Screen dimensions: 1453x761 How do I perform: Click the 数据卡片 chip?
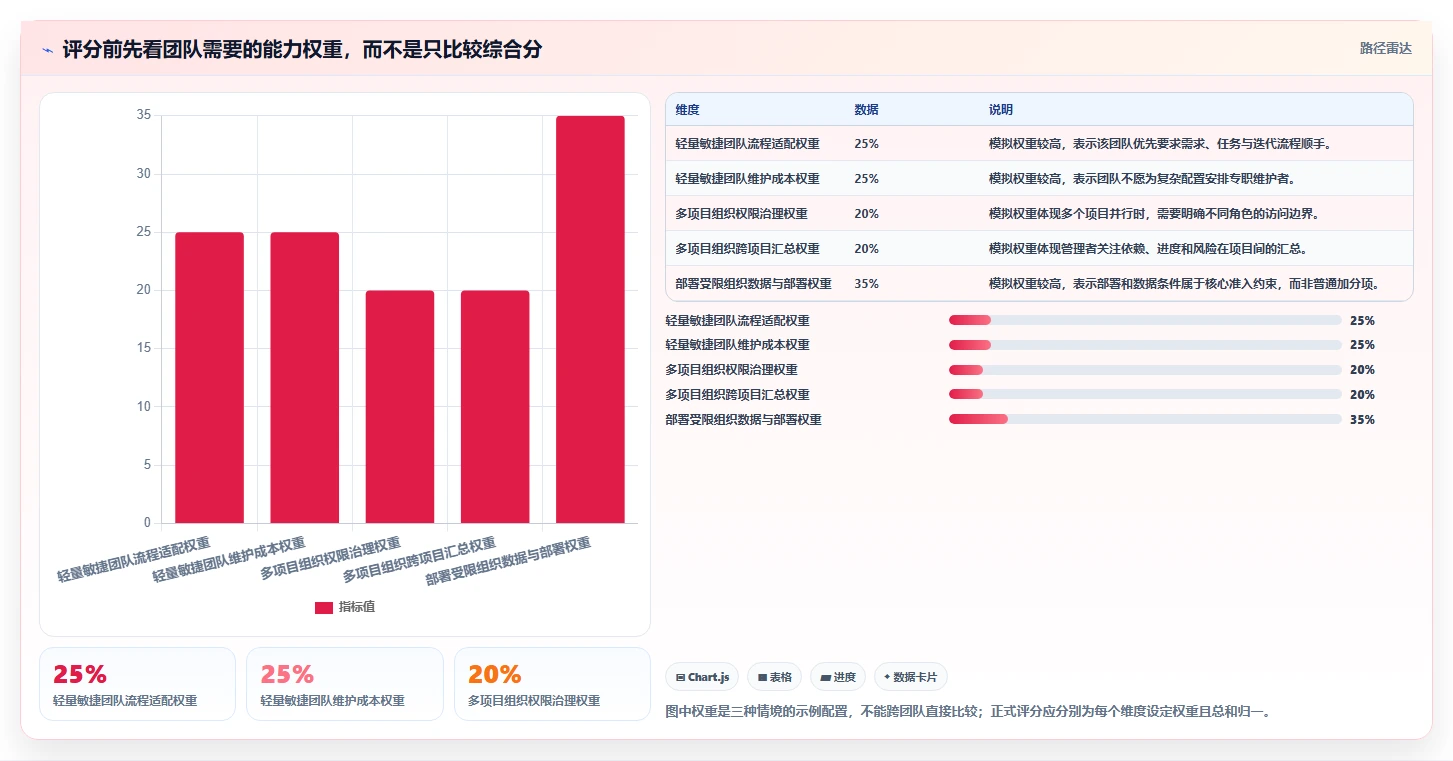coord(910,677)
